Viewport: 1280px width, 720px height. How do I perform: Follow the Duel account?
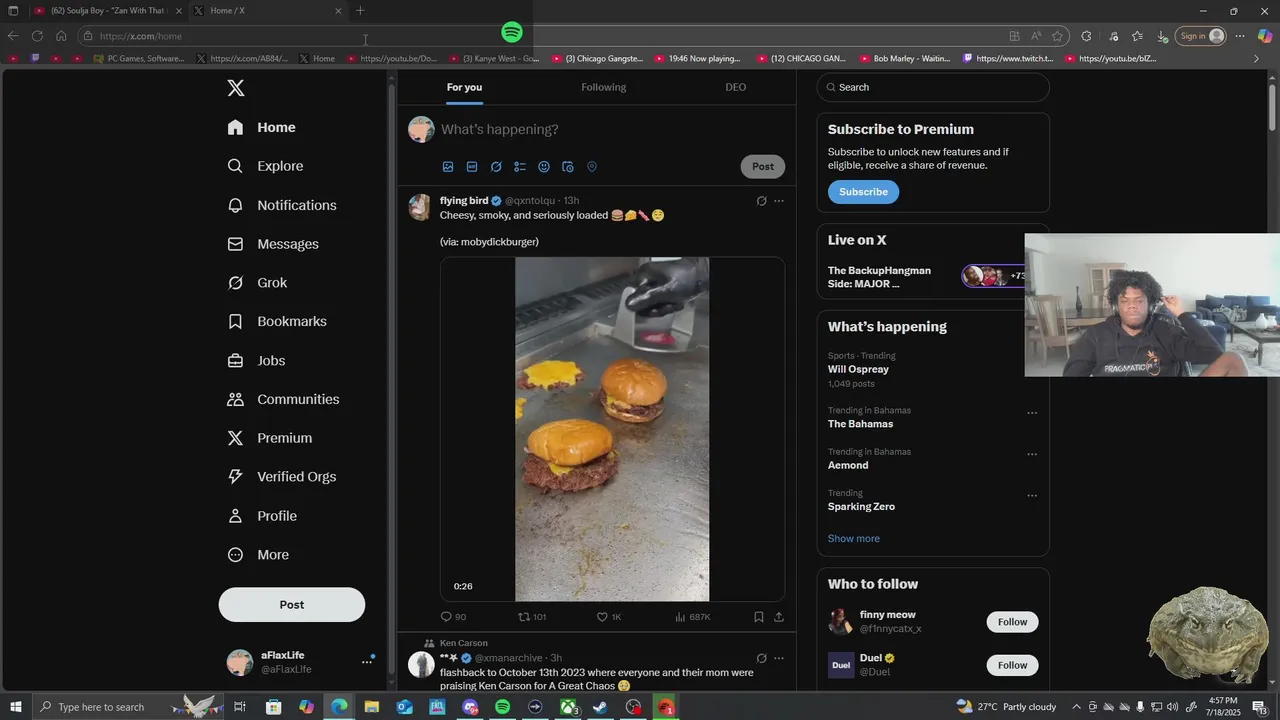[x=1012, y=665]
